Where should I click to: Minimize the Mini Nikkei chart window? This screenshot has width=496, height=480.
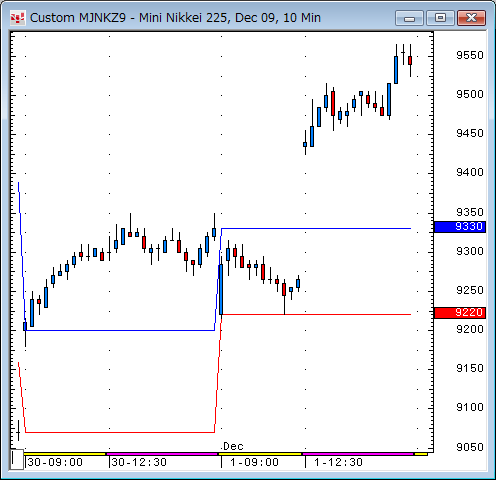[409, 18]
